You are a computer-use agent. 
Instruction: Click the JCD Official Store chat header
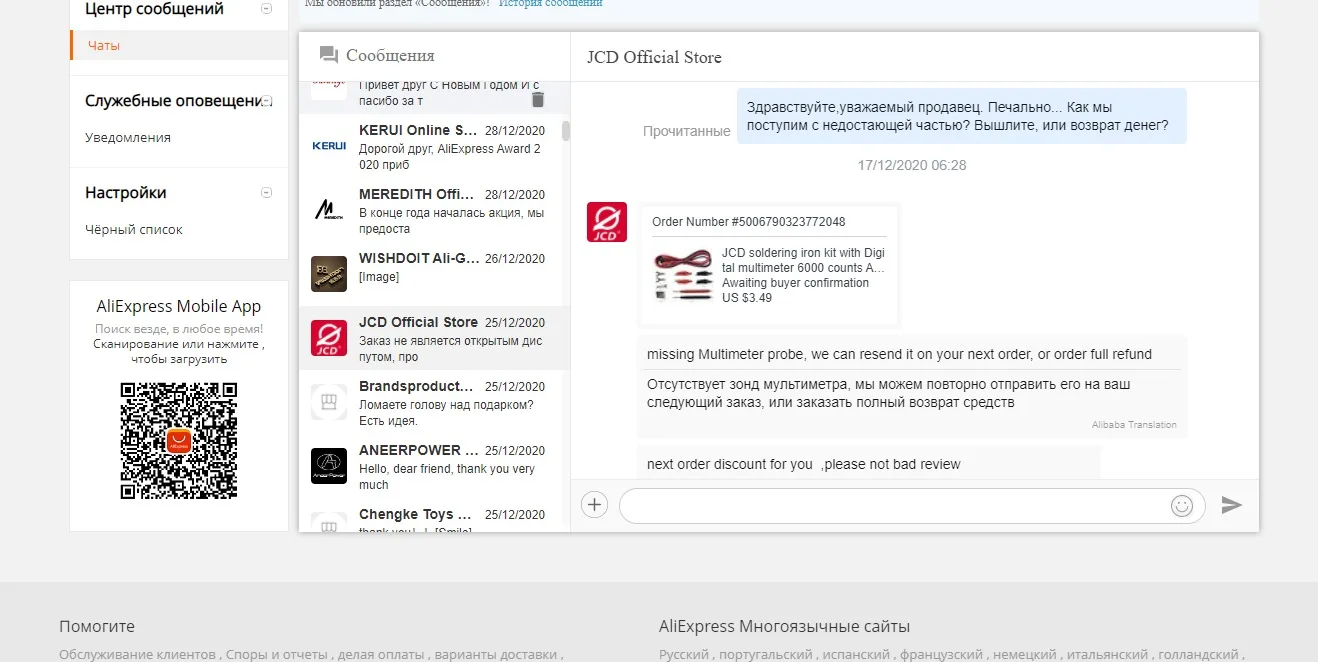[654, 57]
